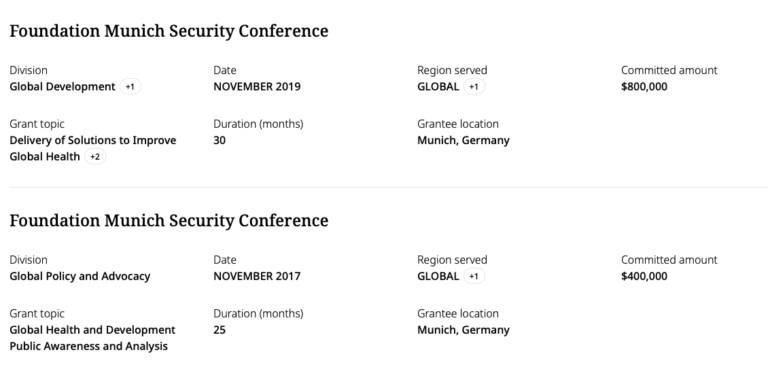Click GLOBAL region in the 2019 grant
This screenshot has width=768, height=367.
point(438,87)
